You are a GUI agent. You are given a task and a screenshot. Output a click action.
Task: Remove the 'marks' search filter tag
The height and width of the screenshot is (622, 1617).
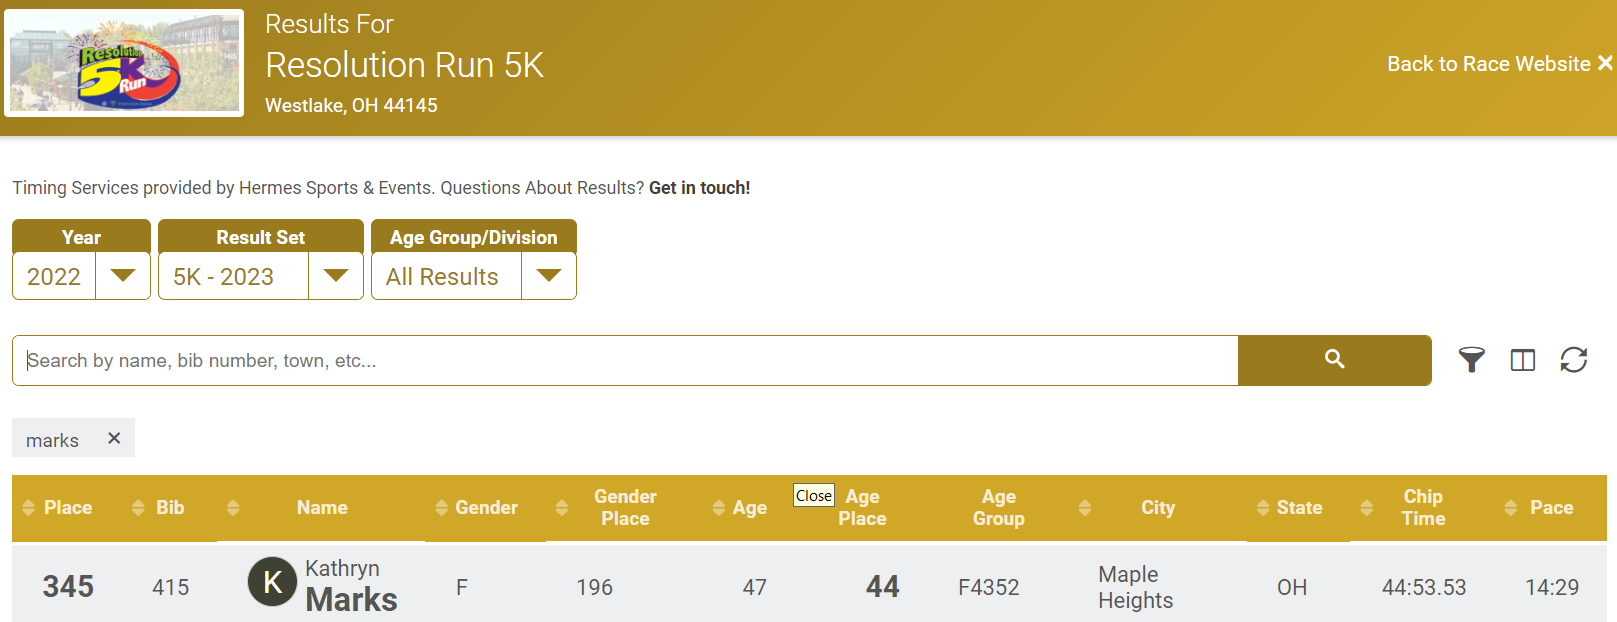pos(114,439)
